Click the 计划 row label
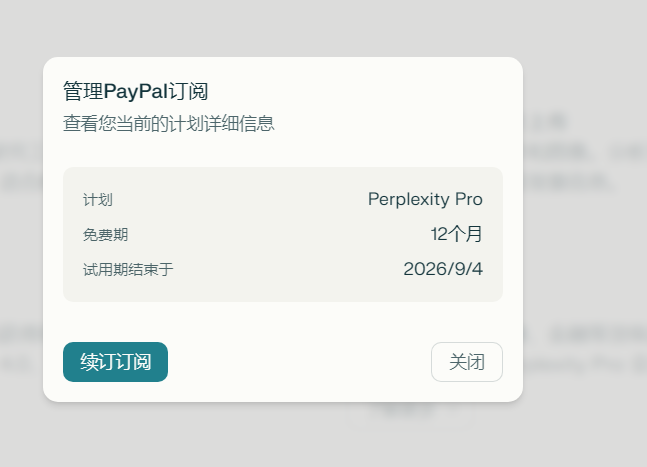Screen dimensions: 647x467 point(98,200)
